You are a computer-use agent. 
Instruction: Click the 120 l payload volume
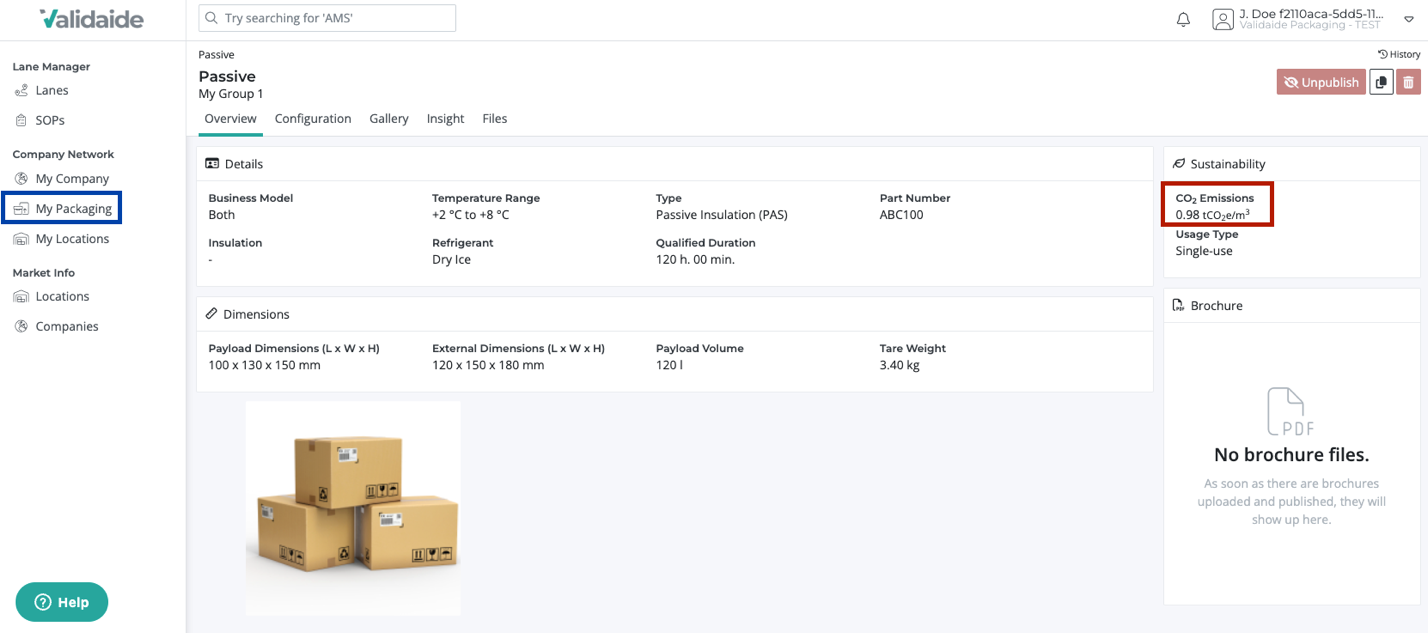click(x=669, y=365)
